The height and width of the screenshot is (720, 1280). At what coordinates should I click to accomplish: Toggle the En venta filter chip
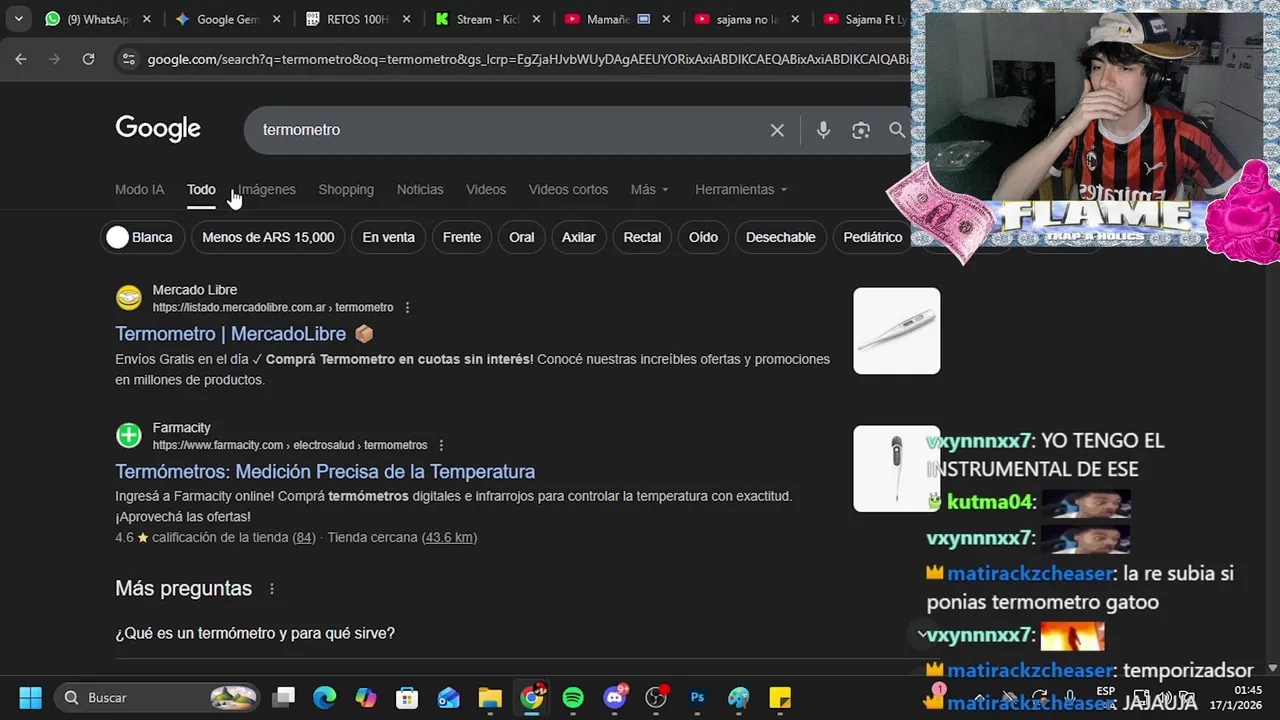(388, 237)
